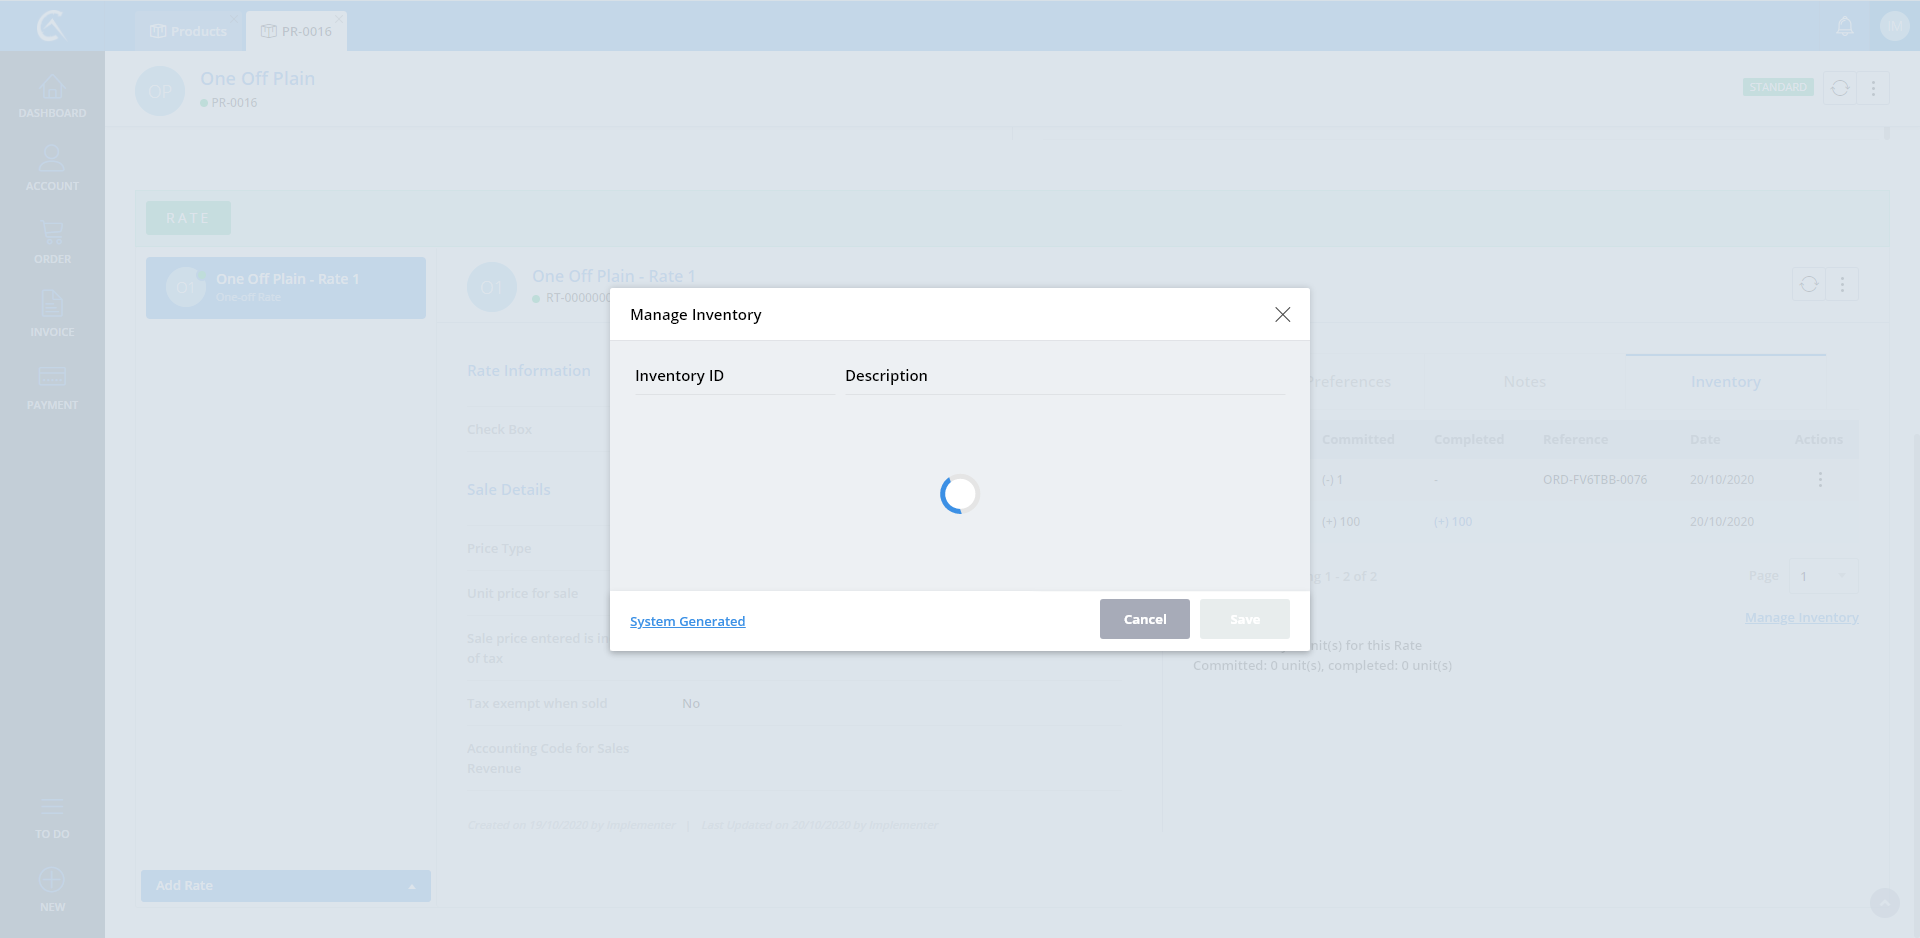This screenshot has height=938, width=1920.
Task: Open the Dashboard from the sidebar
Action: click(52, 97)
